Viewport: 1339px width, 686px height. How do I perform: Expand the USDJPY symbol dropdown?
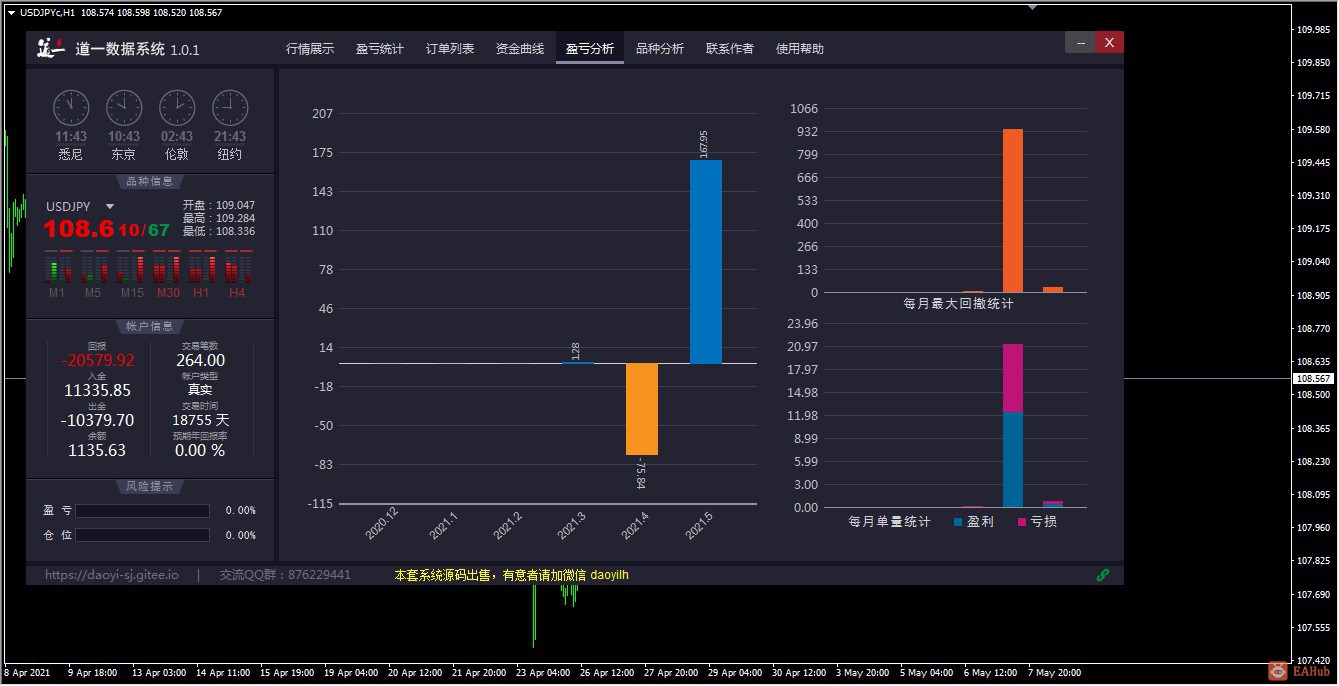coord(110,207)
